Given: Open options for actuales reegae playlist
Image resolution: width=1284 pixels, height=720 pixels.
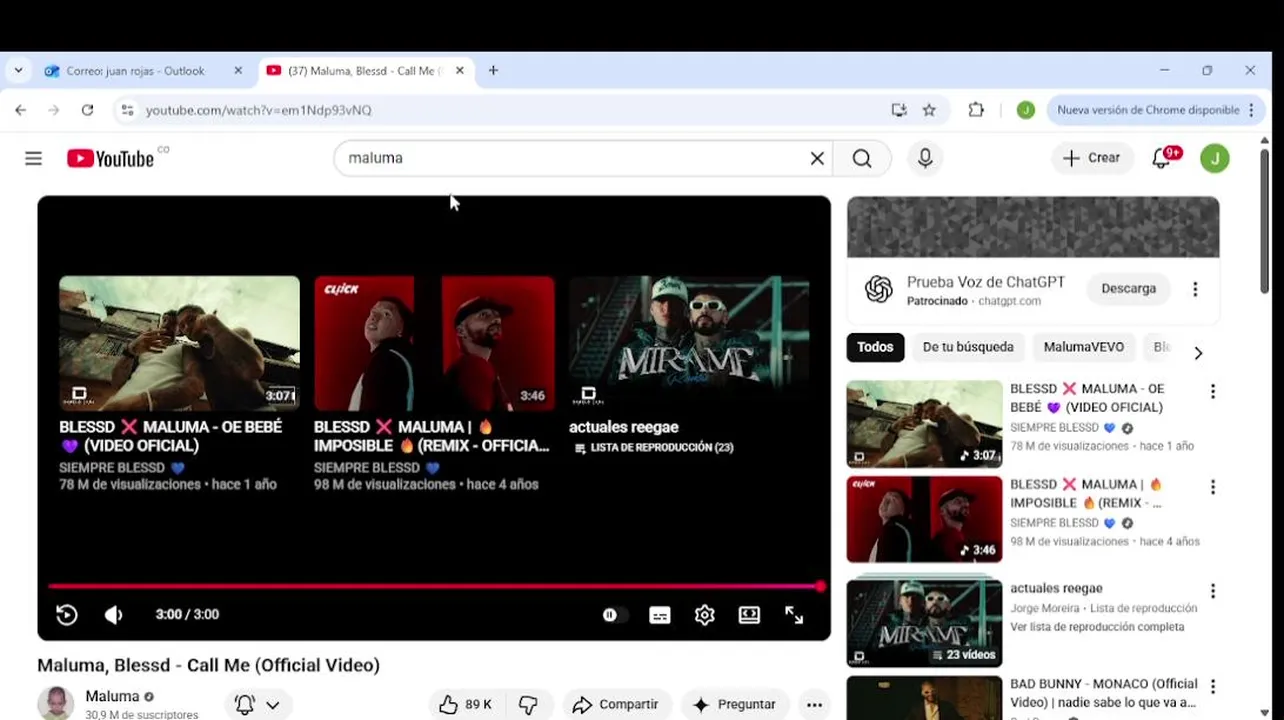Looking at the screenshot, I should pyautogui.click(x=1213, y=591).
